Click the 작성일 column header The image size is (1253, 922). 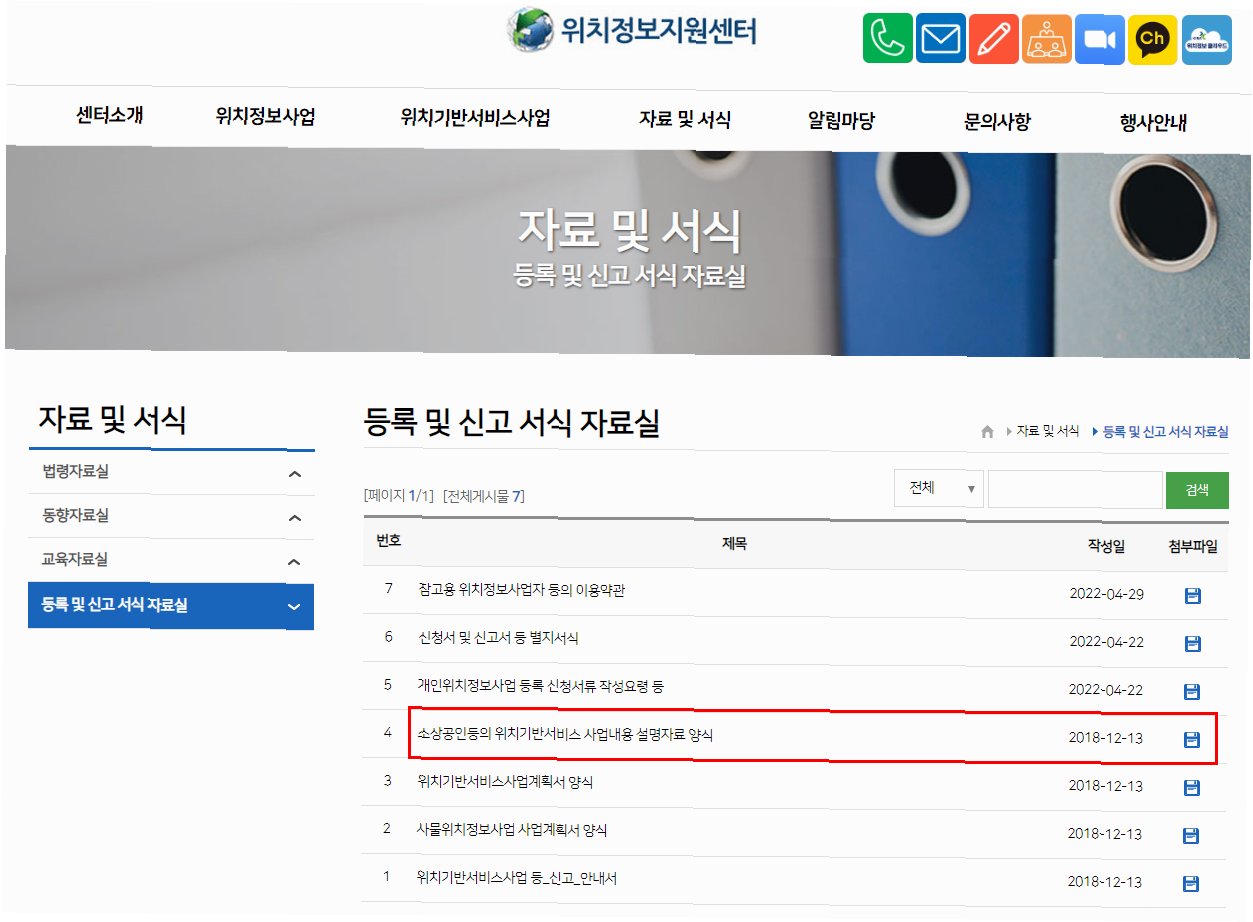coord(1106,546)
